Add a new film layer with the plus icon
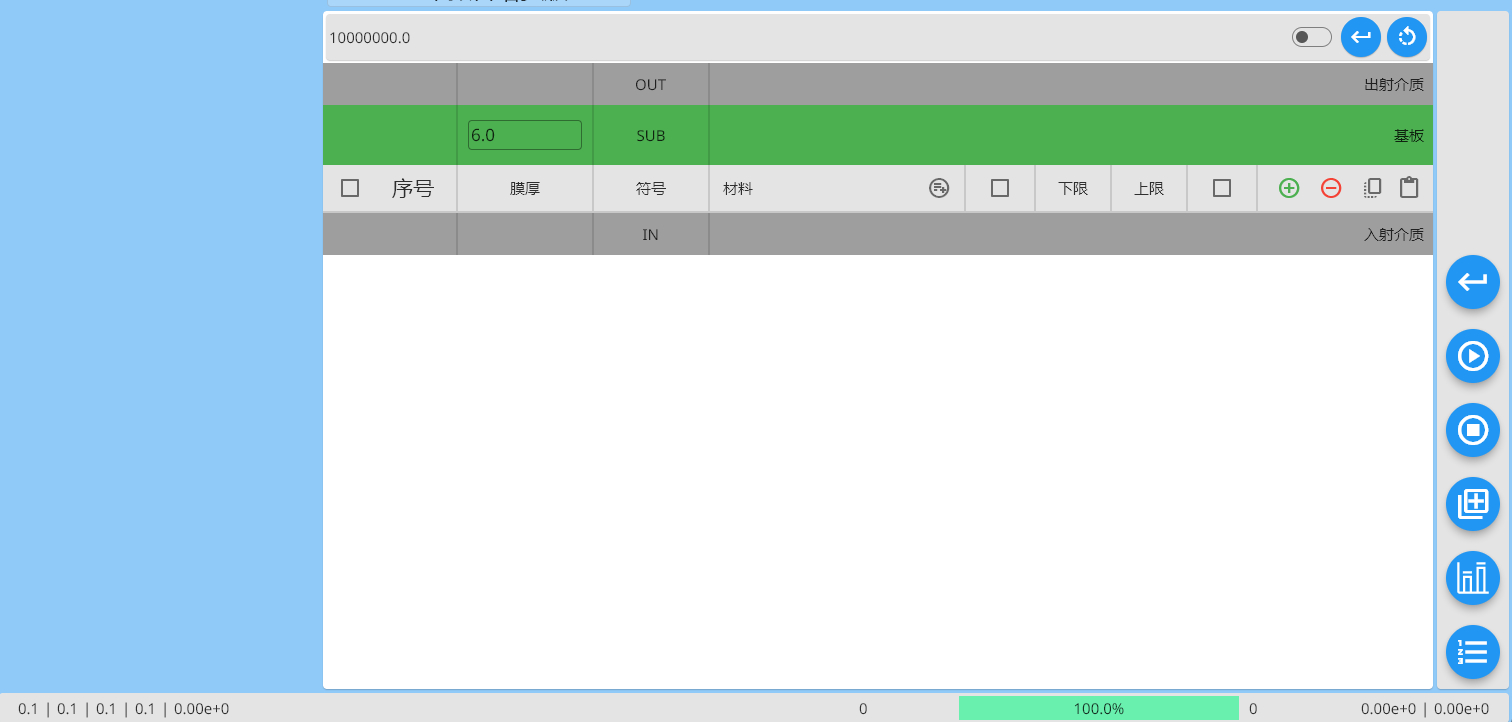 click(x=1288, y=187)
